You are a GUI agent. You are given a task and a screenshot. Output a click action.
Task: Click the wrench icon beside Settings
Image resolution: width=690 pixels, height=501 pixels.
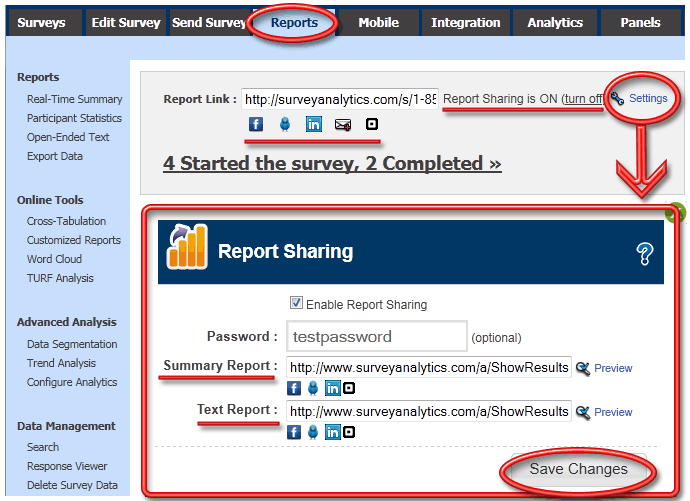point(617,99)
